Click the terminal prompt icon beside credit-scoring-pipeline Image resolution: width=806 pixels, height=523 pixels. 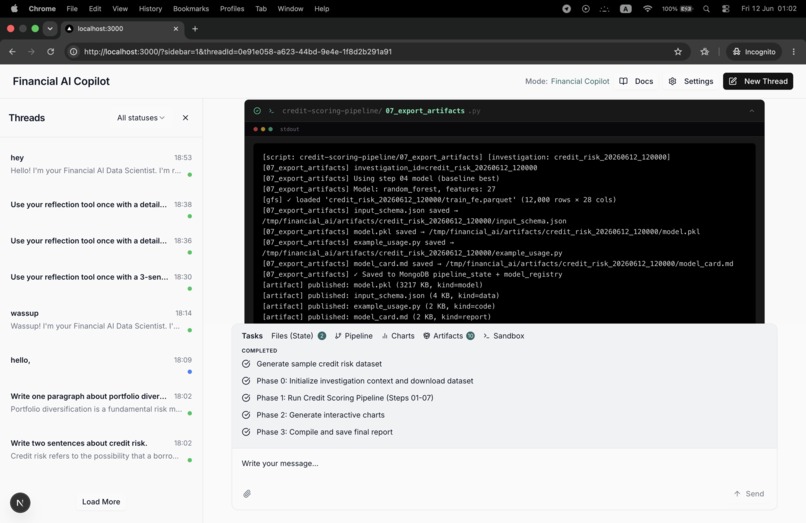click(x=271, y=111)
